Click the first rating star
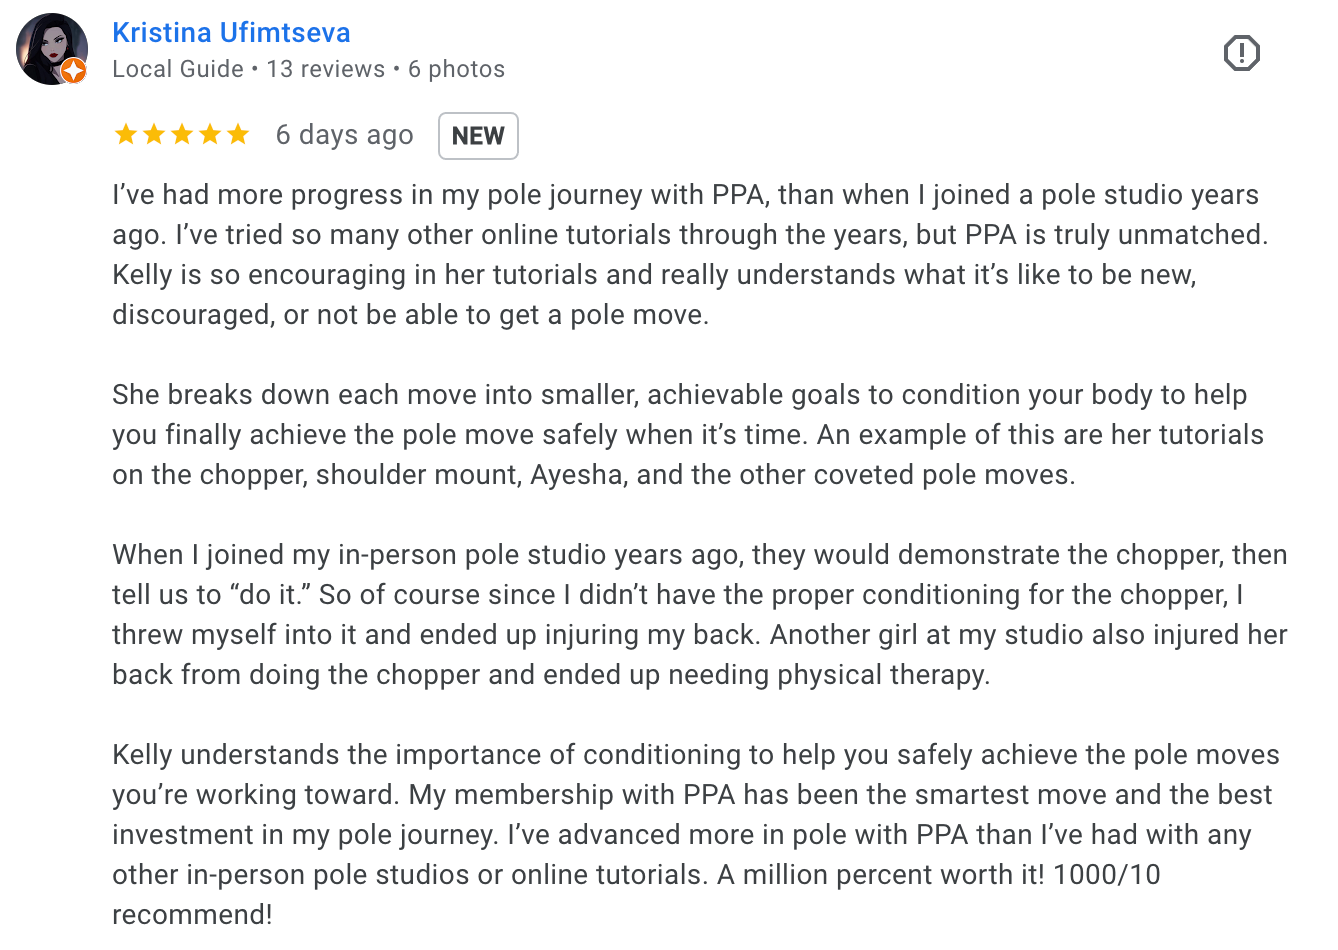The width and height of the screenshot is (1338, 950). [x=126, y=134]
